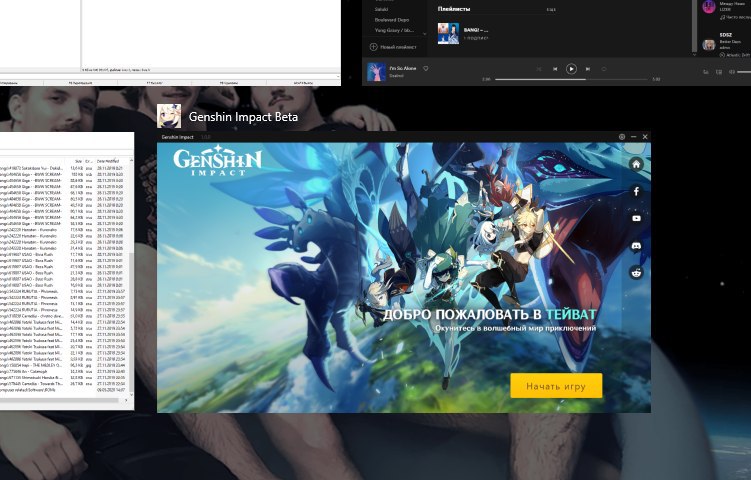Image resolution: width=751 pixels, height=480 pixels.
Task: Click the Genshin Impact Beta title label
Action: point(243,117)
